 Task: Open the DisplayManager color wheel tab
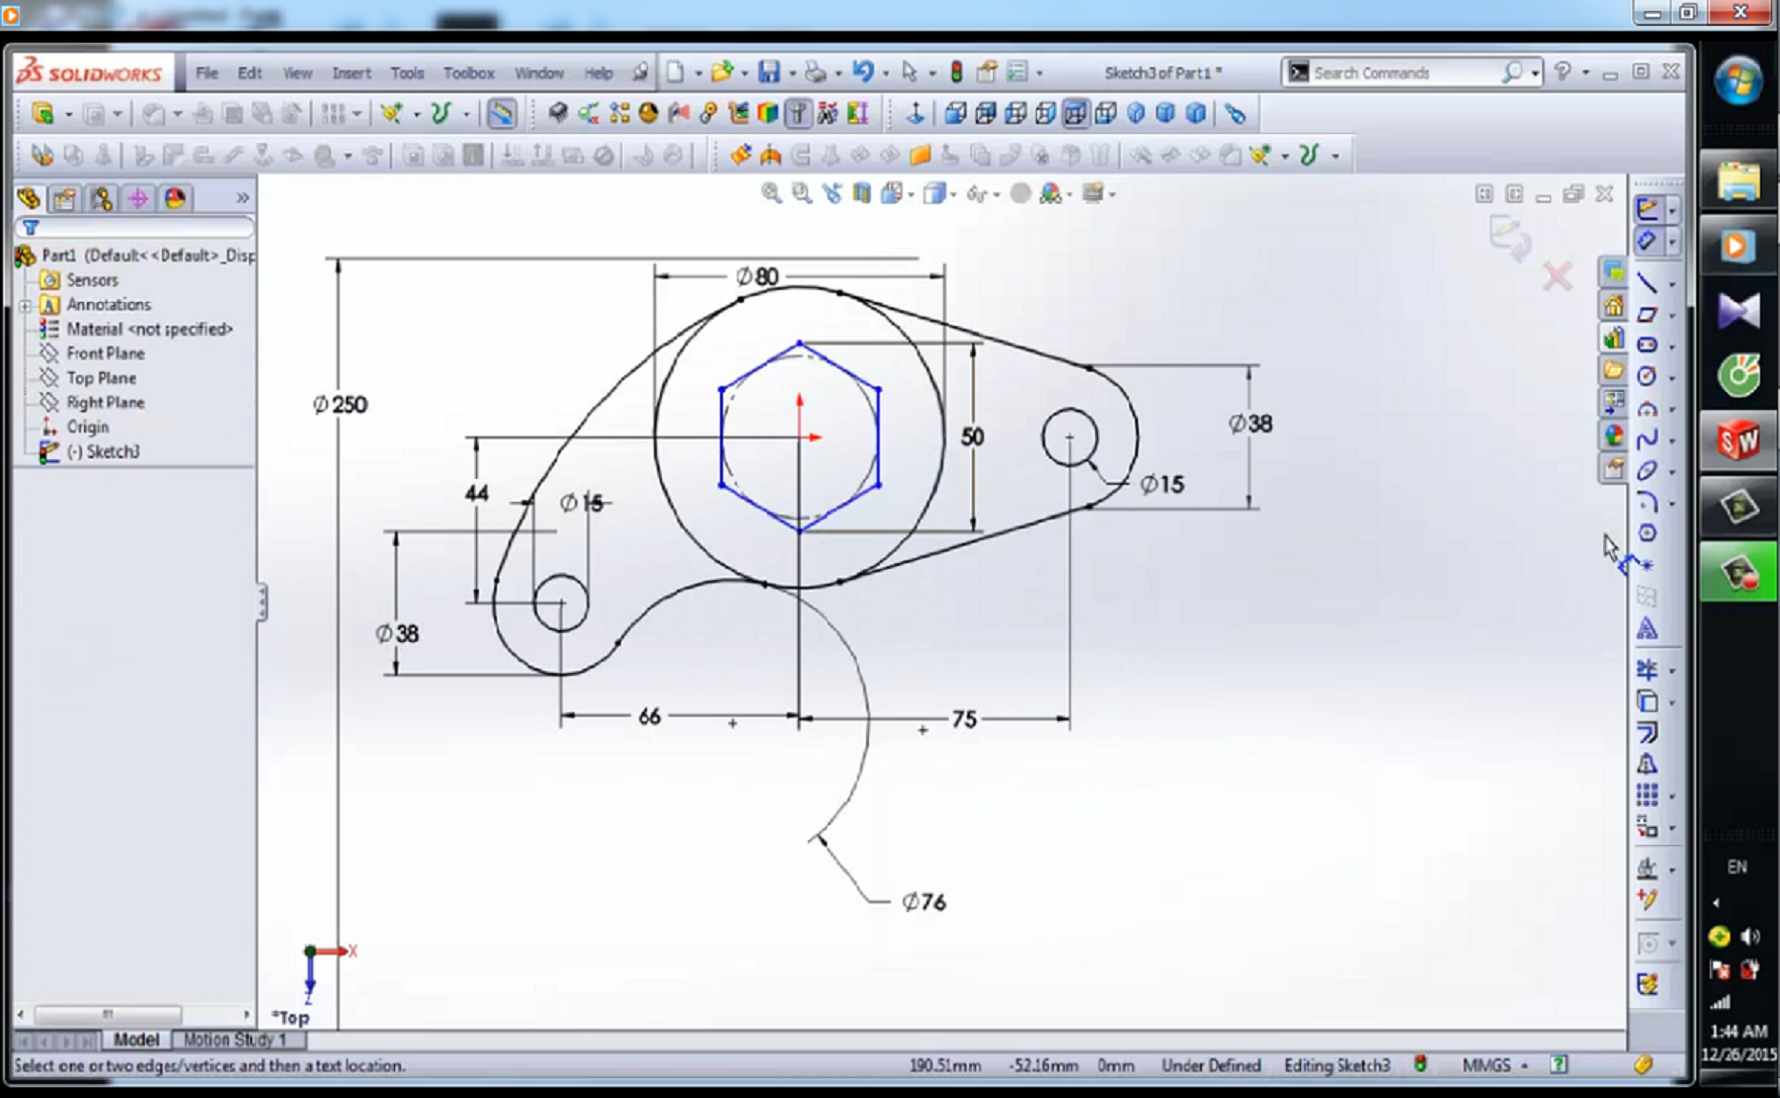tap(175, 199)
